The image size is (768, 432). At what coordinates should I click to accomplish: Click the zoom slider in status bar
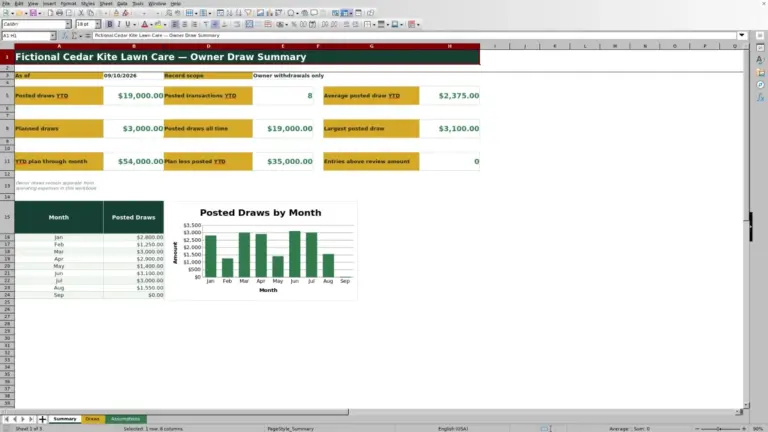720,429
